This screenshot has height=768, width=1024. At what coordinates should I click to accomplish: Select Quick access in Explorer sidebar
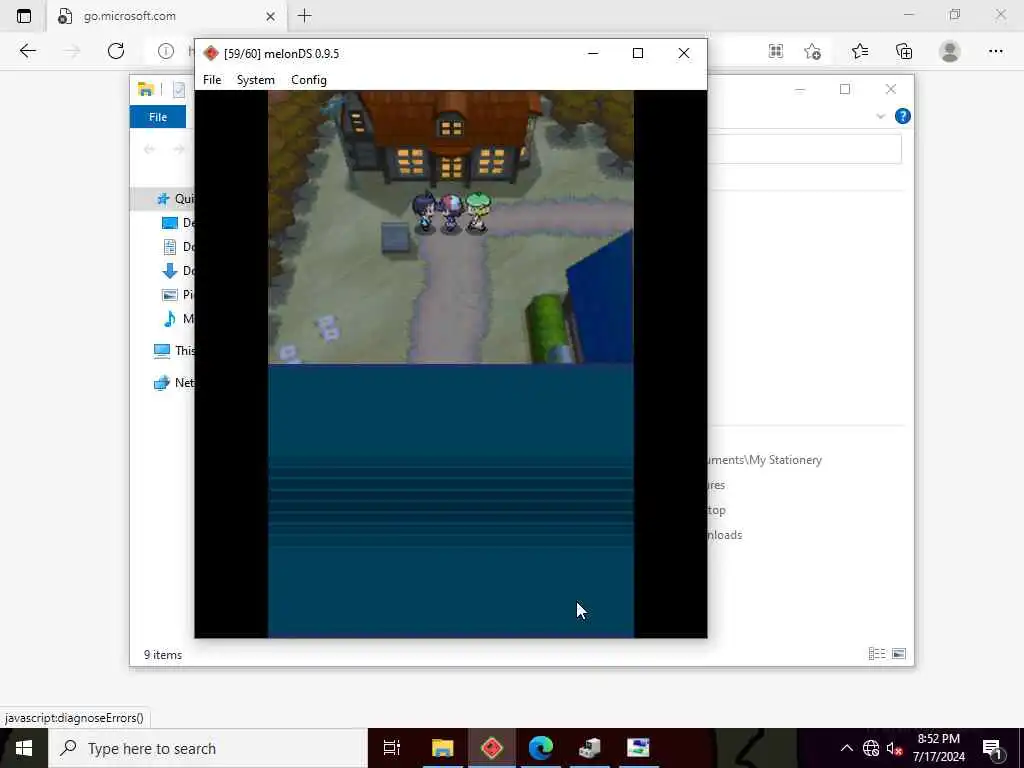[175, 199]
